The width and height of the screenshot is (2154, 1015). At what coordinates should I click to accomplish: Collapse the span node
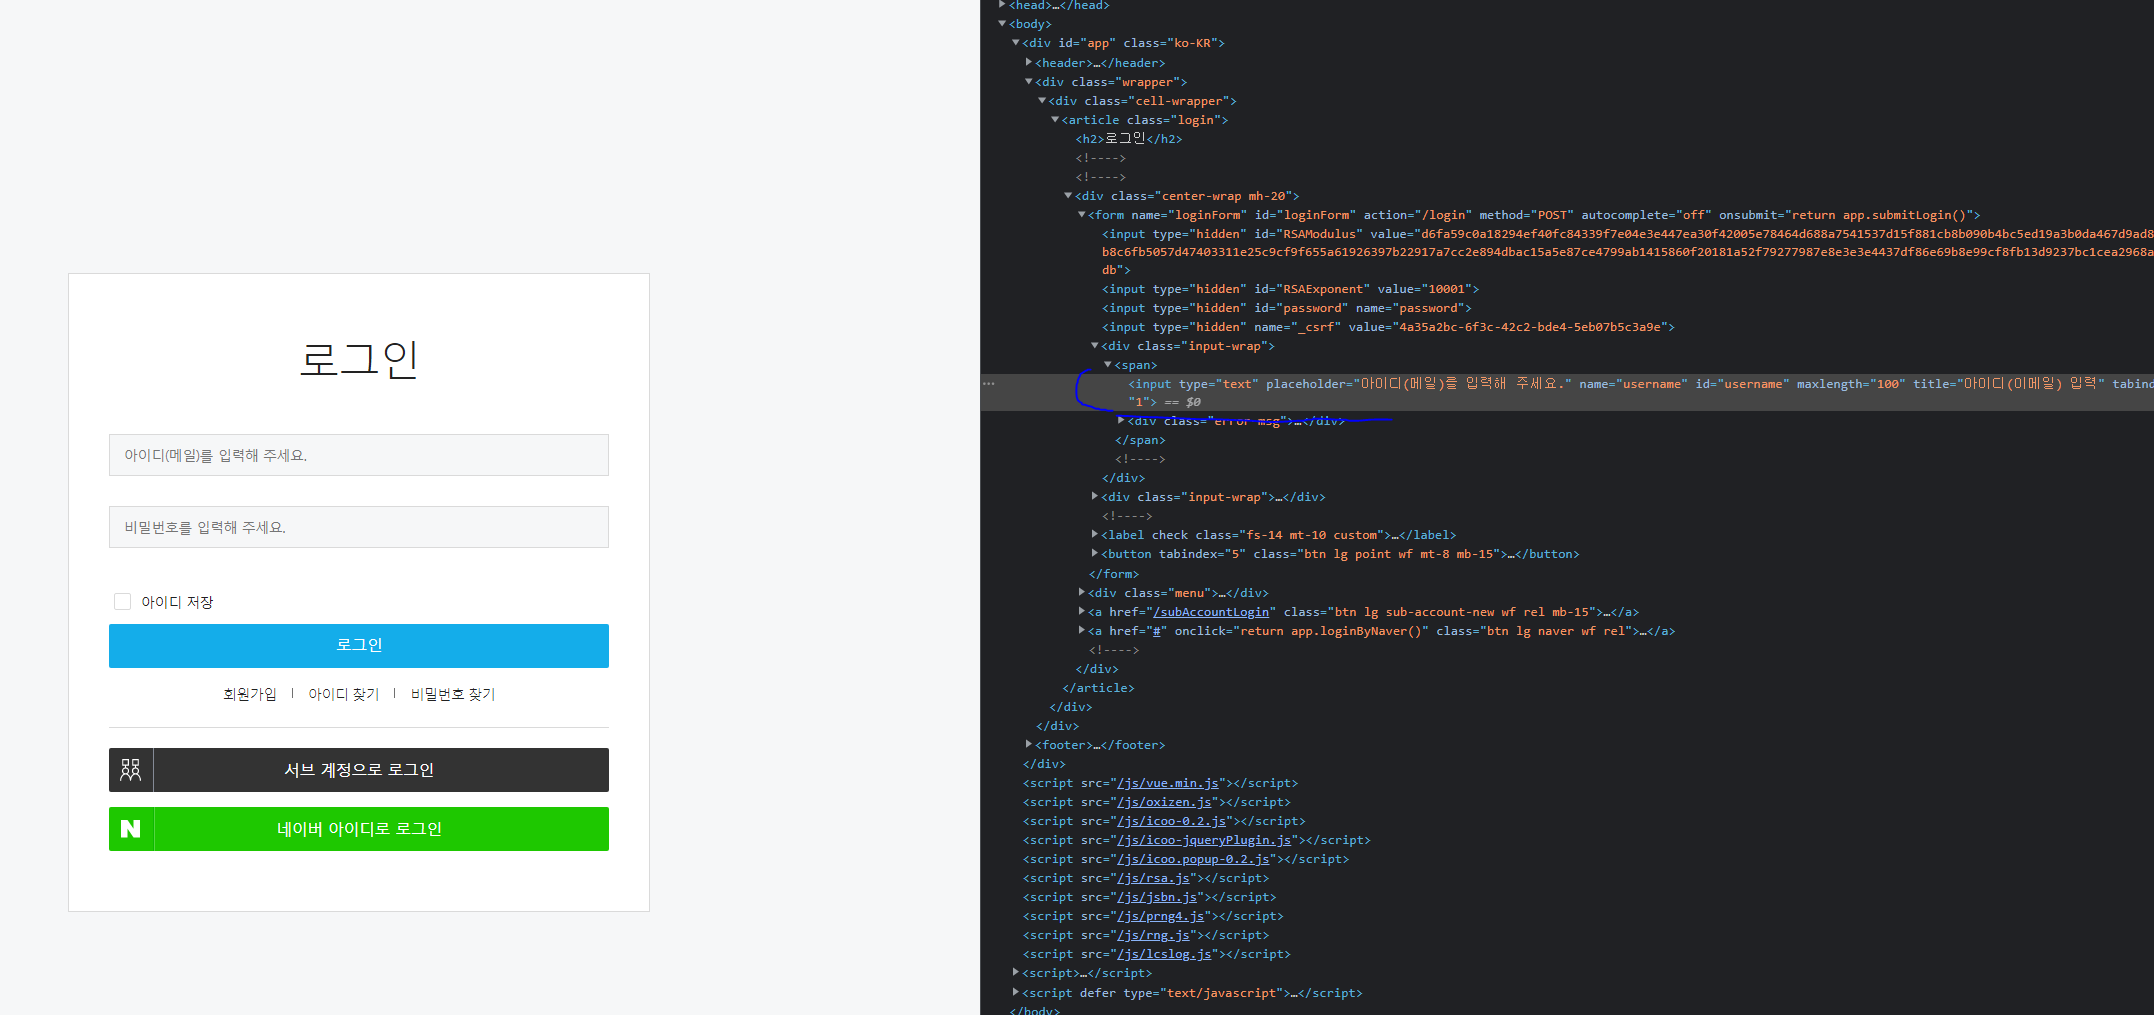tap(1107, 364)
